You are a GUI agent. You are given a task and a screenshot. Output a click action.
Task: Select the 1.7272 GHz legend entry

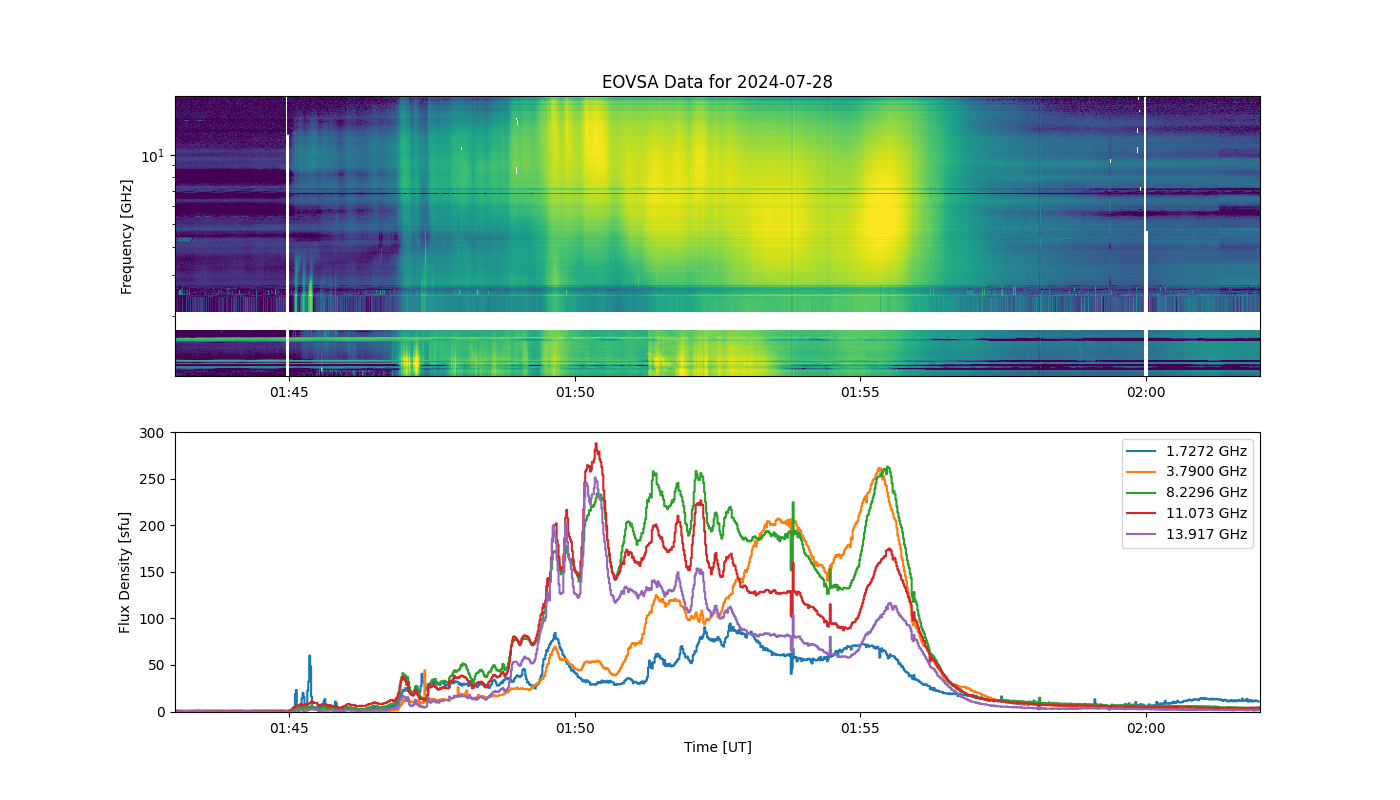click(1189, 451)
